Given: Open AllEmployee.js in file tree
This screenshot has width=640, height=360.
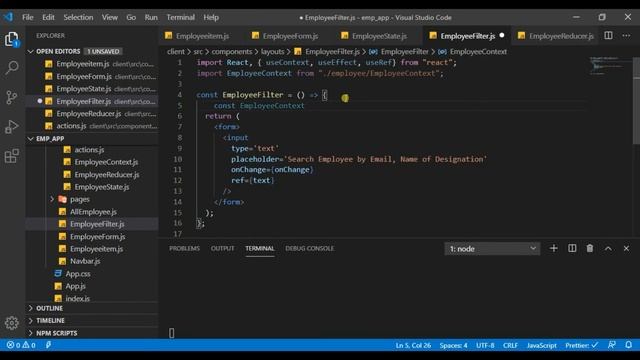Looking at the screenshot, I should [93, 212].
